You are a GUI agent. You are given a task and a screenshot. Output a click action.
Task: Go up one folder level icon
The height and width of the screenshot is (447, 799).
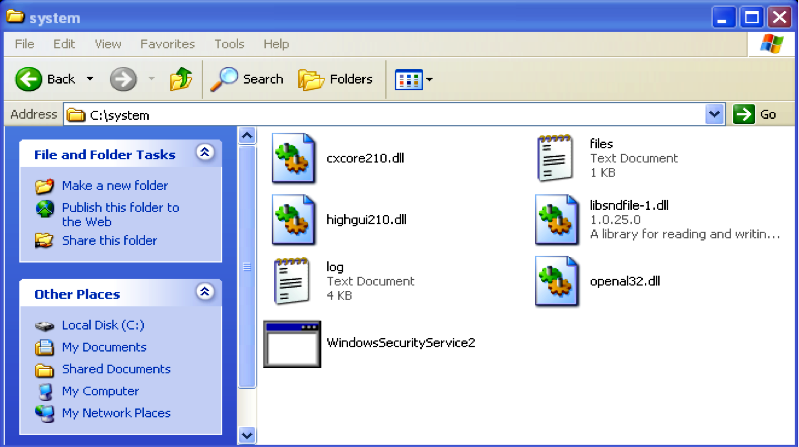[181, 79]
